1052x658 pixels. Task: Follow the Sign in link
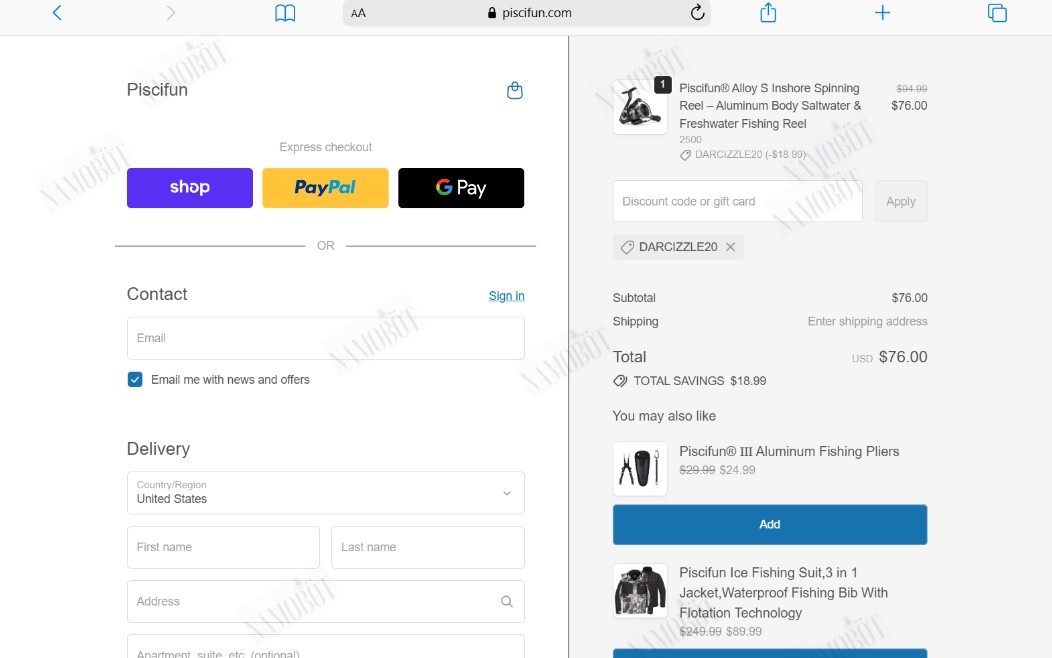[507, 296]
